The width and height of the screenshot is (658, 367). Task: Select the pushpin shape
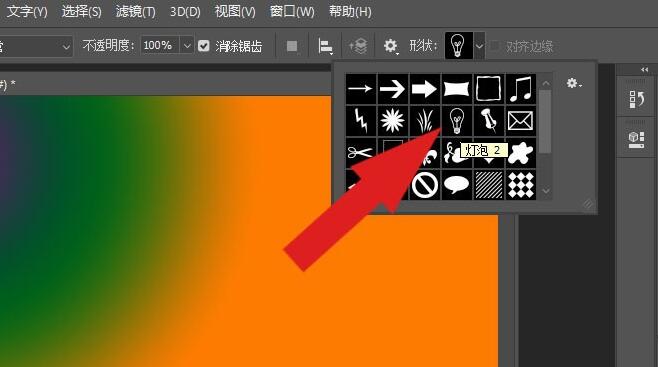(x=489, y=121)
